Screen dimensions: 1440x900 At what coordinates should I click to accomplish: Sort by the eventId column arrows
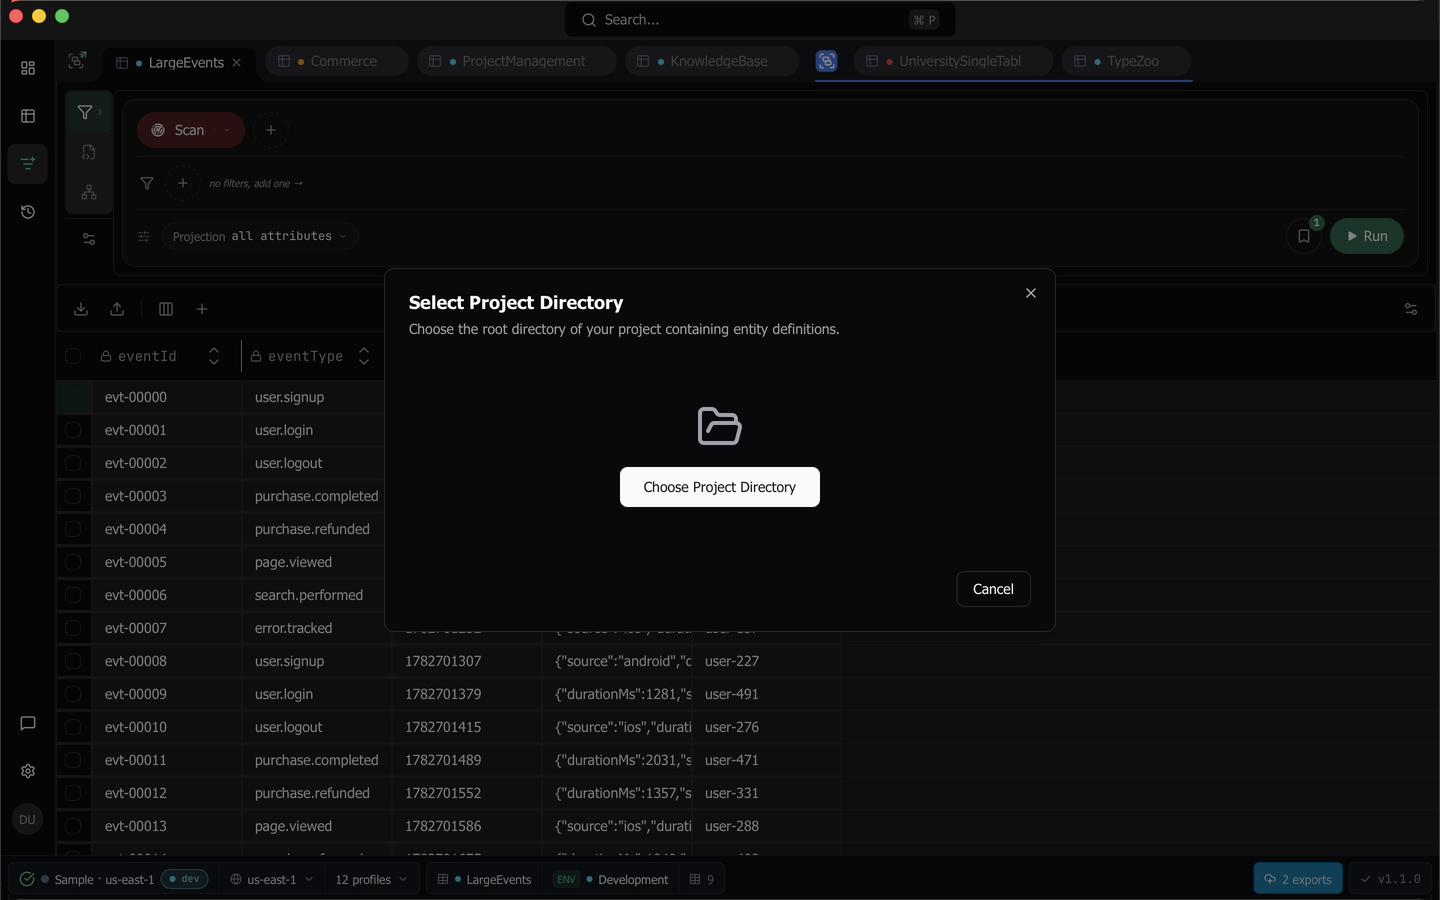(214, 356)
